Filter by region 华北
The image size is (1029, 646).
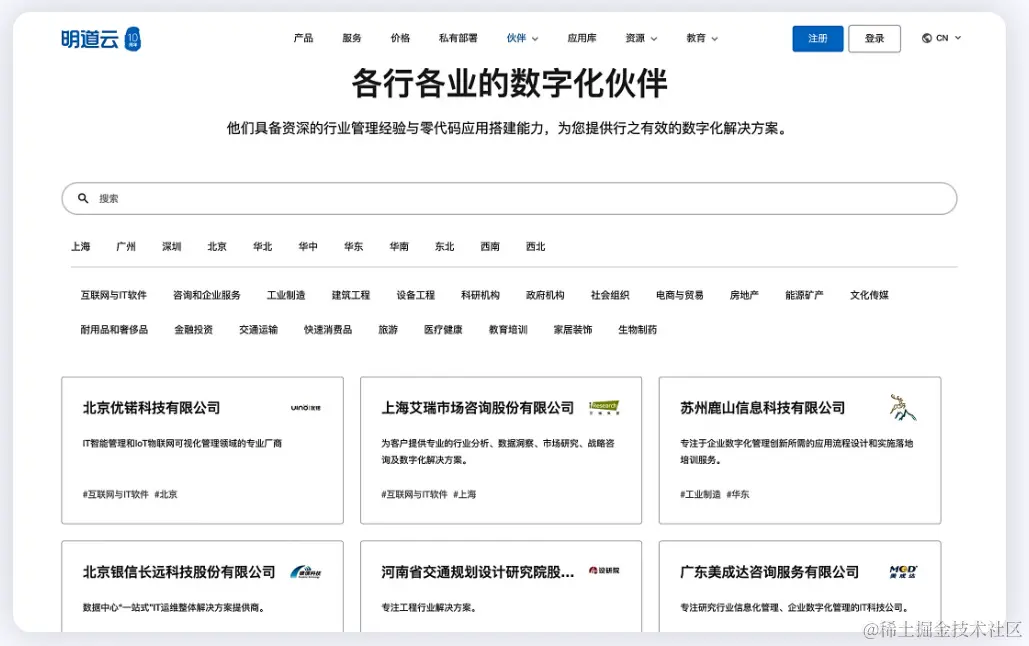click(262, 246)
